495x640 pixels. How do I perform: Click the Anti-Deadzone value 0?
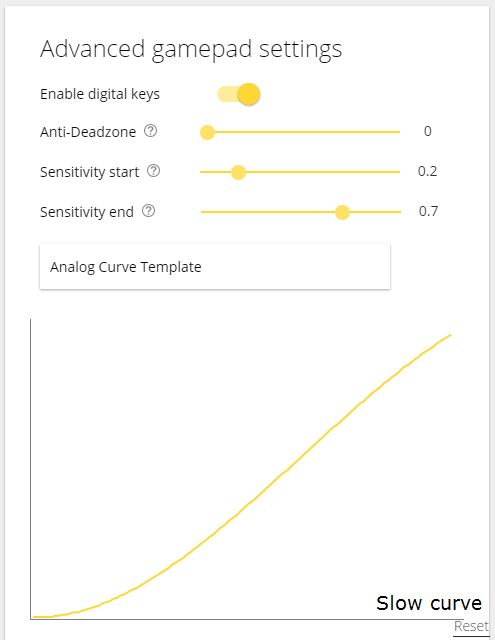[x=427, y=131]
